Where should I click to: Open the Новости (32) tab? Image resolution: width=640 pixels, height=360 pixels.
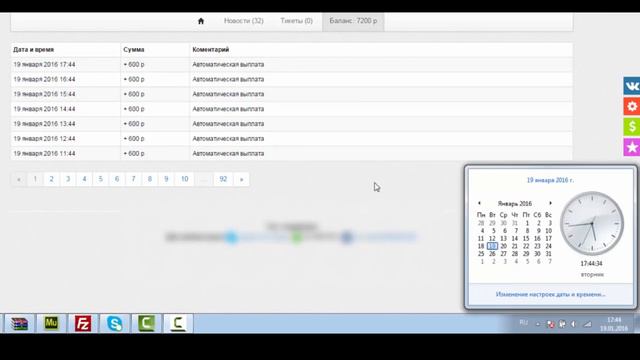[x=244, y=21]
